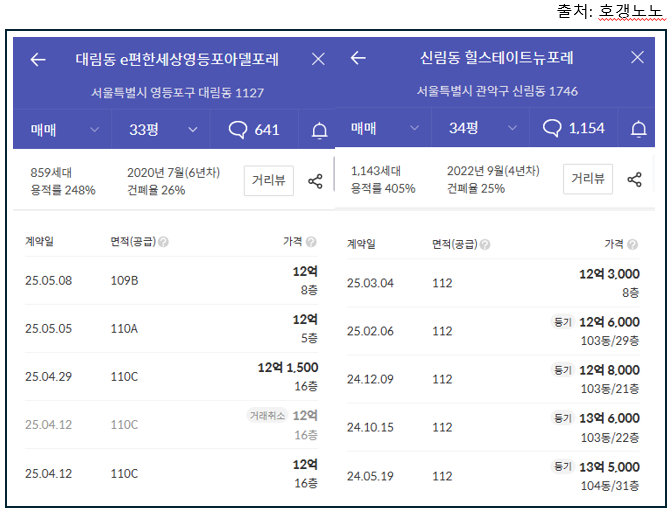Screen dimensions: 672x516
Task: Click the 건폐율 26% value
Action: pos(156,190)
